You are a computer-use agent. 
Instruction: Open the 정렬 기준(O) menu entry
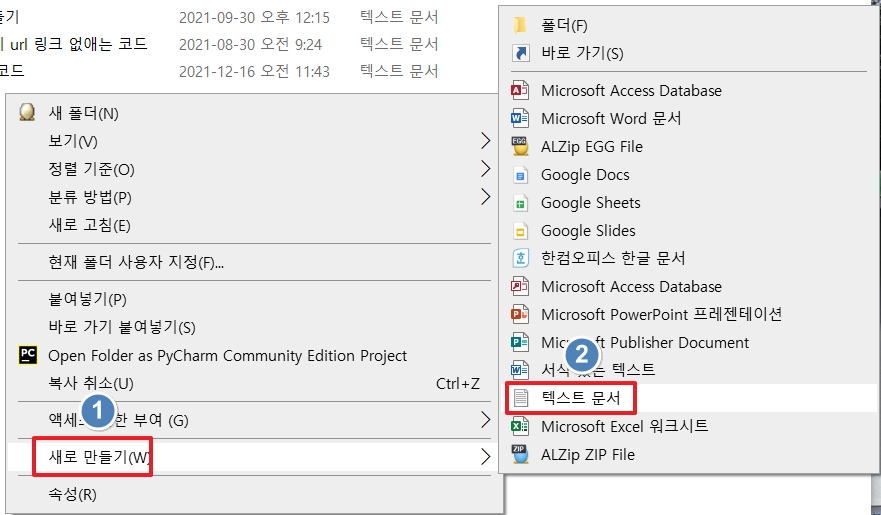click(91, 169)
